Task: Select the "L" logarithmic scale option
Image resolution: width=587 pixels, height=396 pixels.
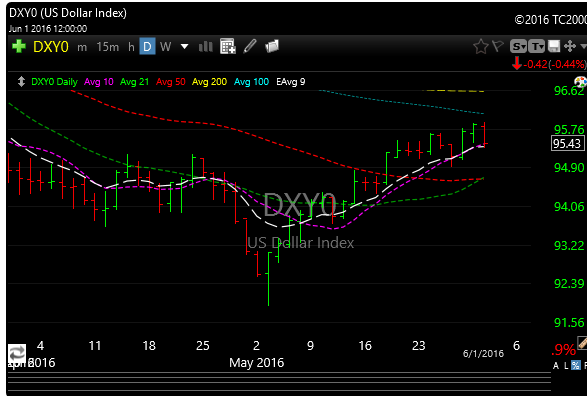Action: 565,366
